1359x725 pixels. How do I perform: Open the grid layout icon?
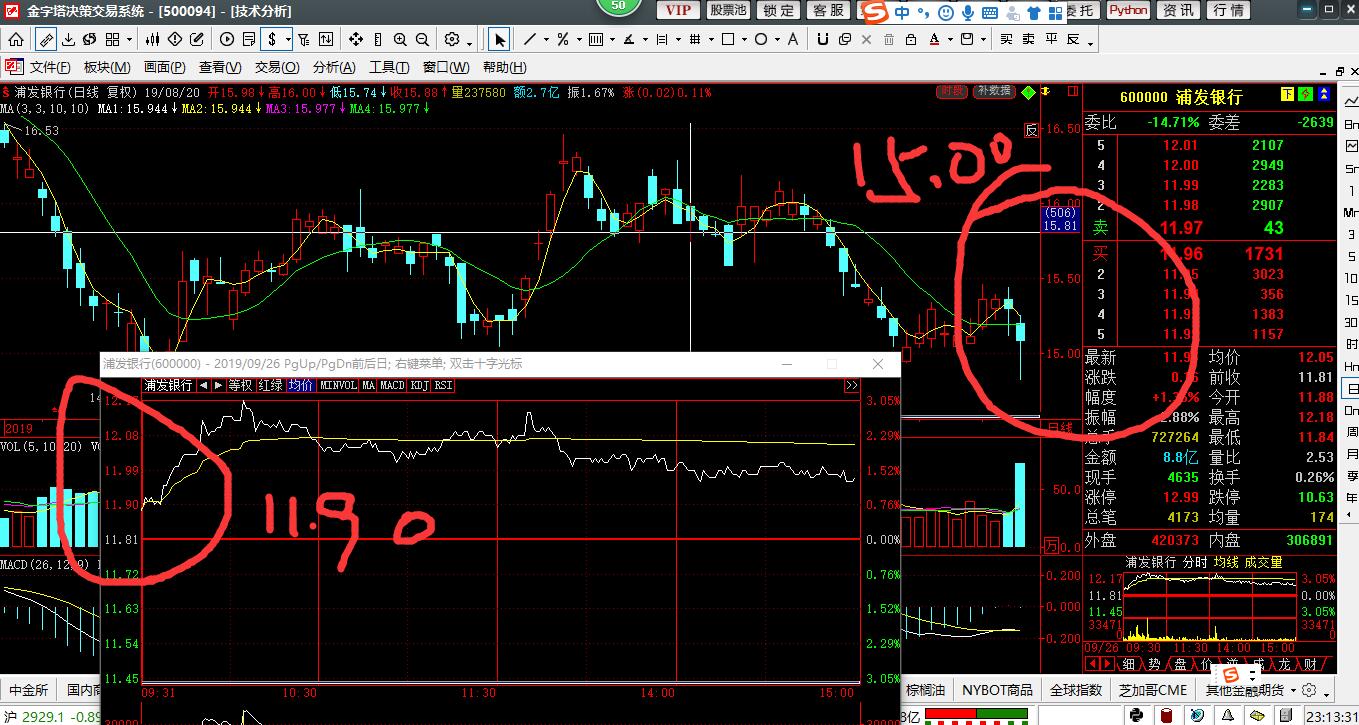112,39
